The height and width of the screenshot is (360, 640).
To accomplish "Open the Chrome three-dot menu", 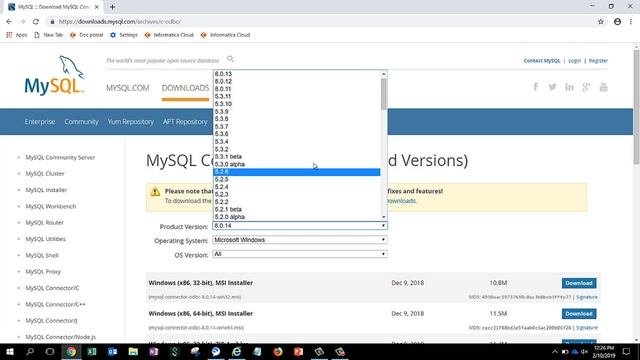I will (631, 22).
